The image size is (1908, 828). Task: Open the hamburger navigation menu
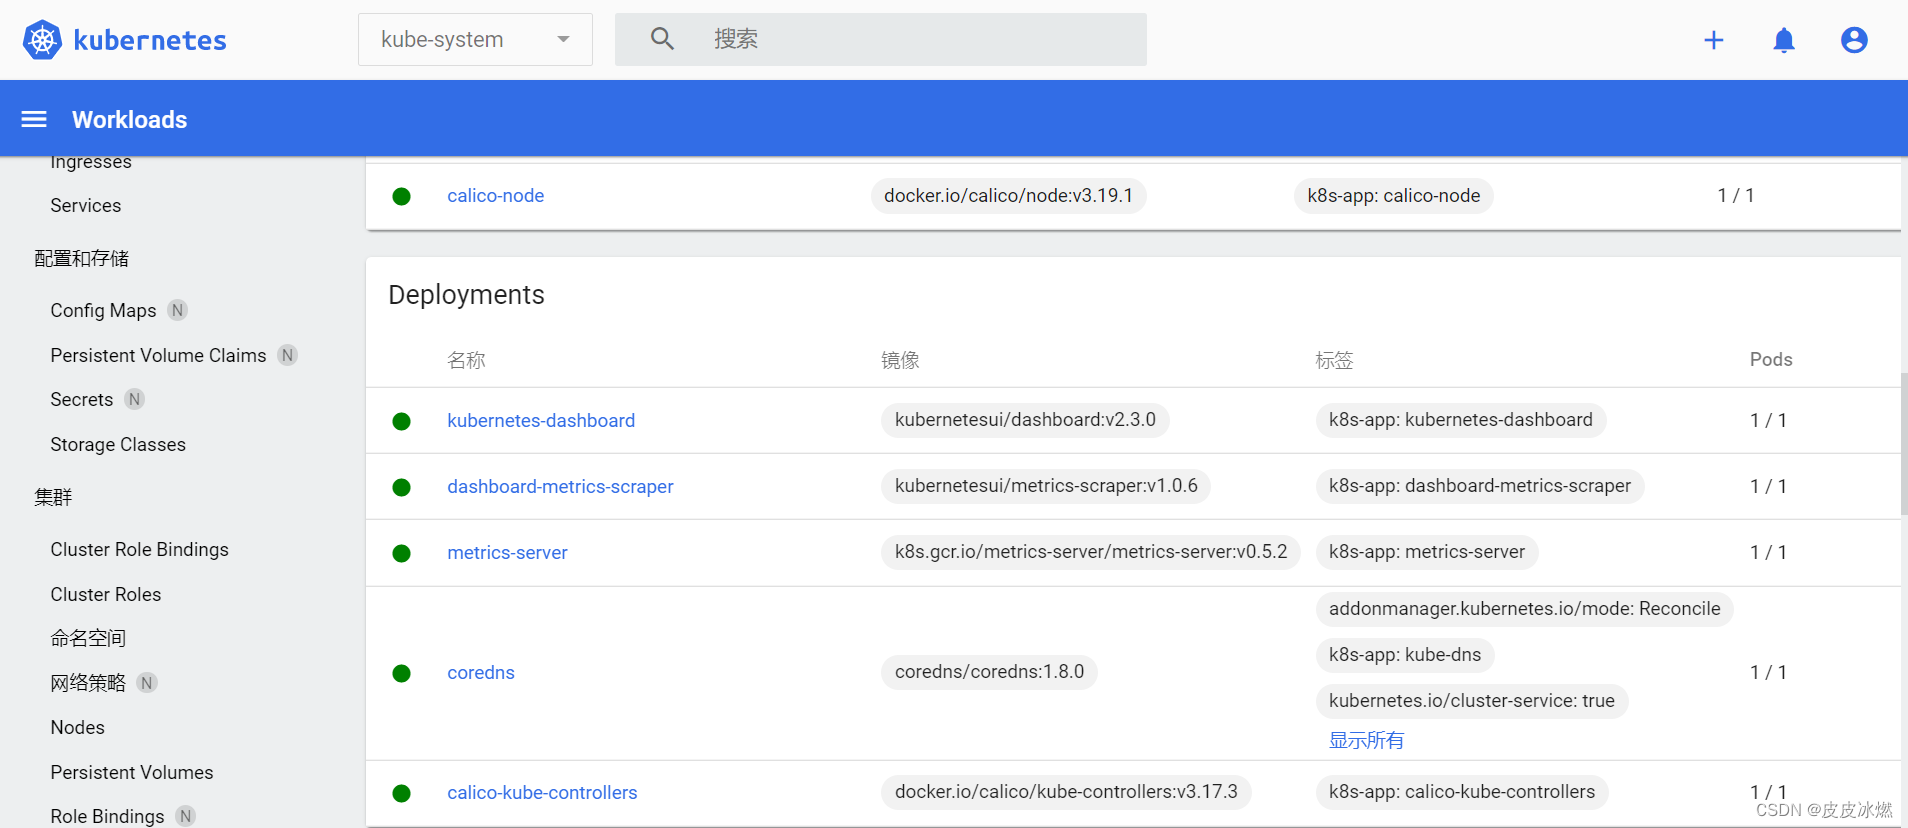click(34, 119)
